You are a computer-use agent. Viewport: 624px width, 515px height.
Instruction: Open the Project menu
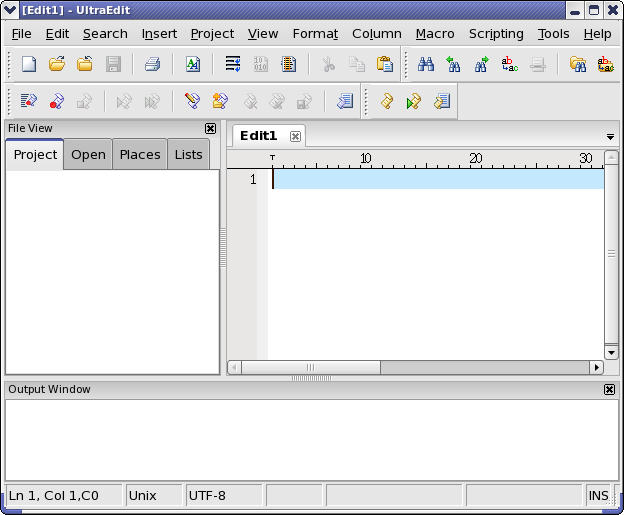[213, 34]
